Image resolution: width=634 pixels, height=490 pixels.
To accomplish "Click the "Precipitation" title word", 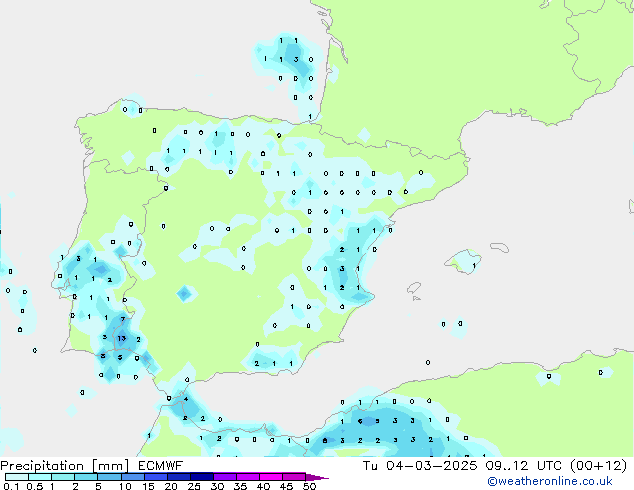I will coord(42,466).
